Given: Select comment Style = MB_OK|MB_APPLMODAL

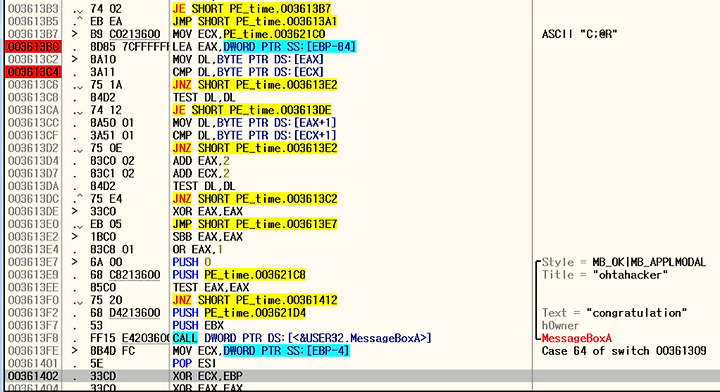Looking at the screenshot, I should tap(624, 262).
